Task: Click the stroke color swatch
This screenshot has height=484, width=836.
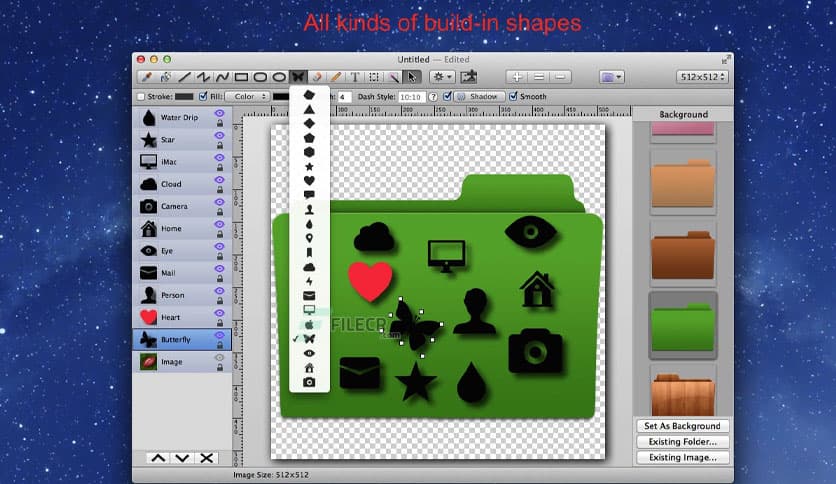Action: point(184,96)
